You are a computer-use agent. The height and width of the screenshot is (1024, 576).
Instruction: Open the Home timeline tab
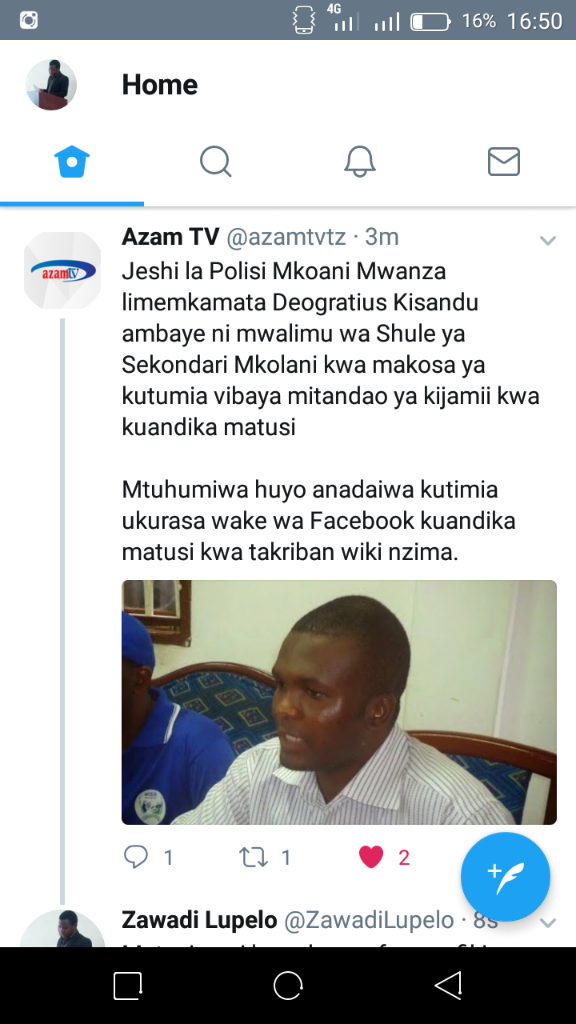pyautogui.click(x=72, y=162)
